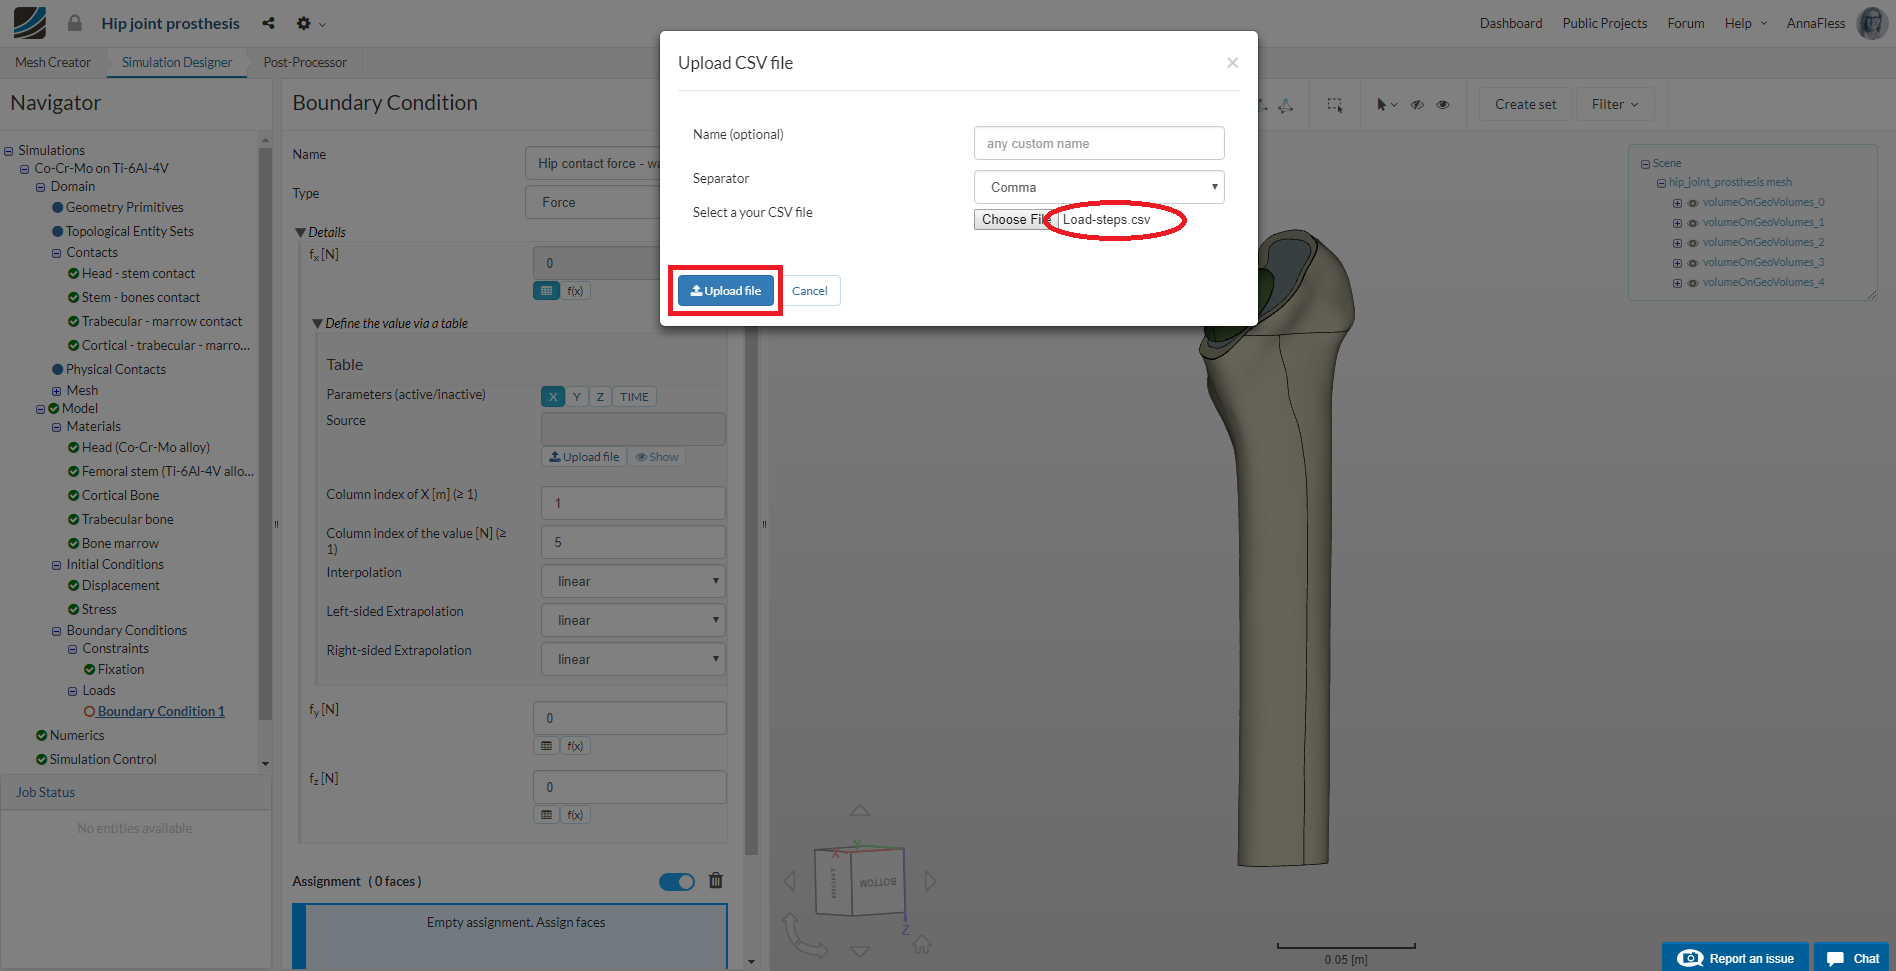The height and width of the screenshot is (971, 1896).
Task: Click the hide selection crossed-eye icon
Action: [x=1417, y=104]
